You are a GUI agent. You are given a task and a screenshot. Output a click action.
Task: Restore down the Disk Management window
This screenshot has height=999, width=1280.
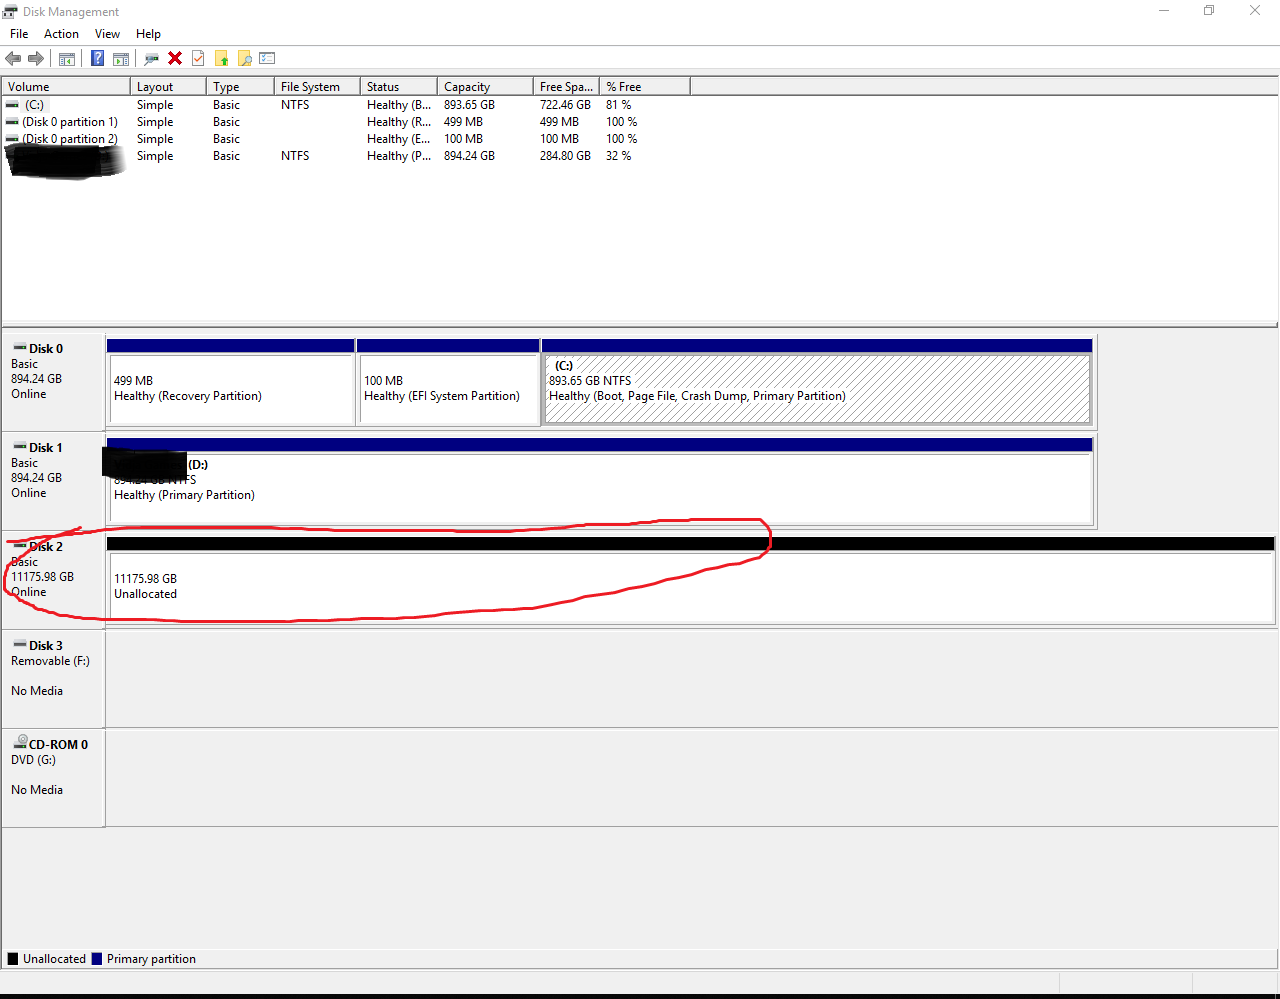tap(1209, 11)
